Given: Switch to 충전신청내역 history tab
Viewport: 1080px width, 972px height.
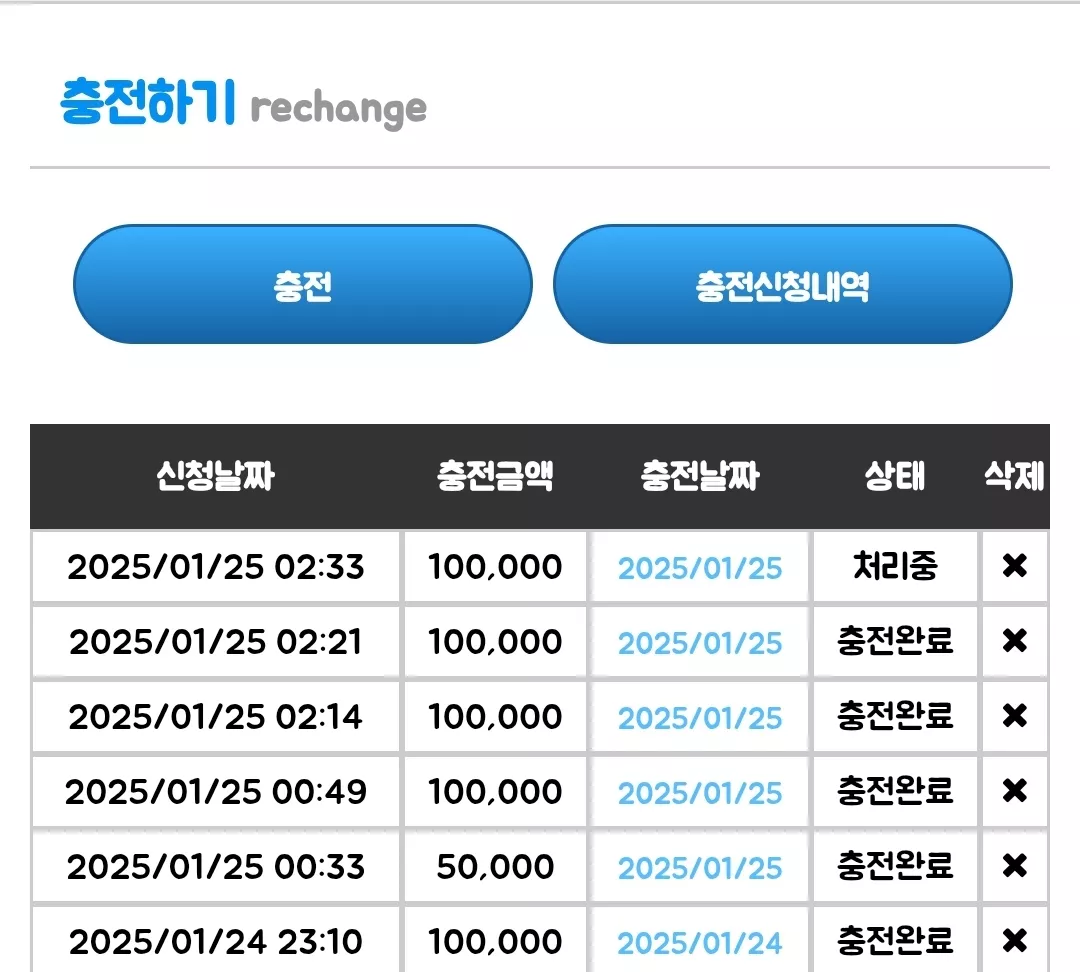Looking at the screenshot, I should point(782,285).
